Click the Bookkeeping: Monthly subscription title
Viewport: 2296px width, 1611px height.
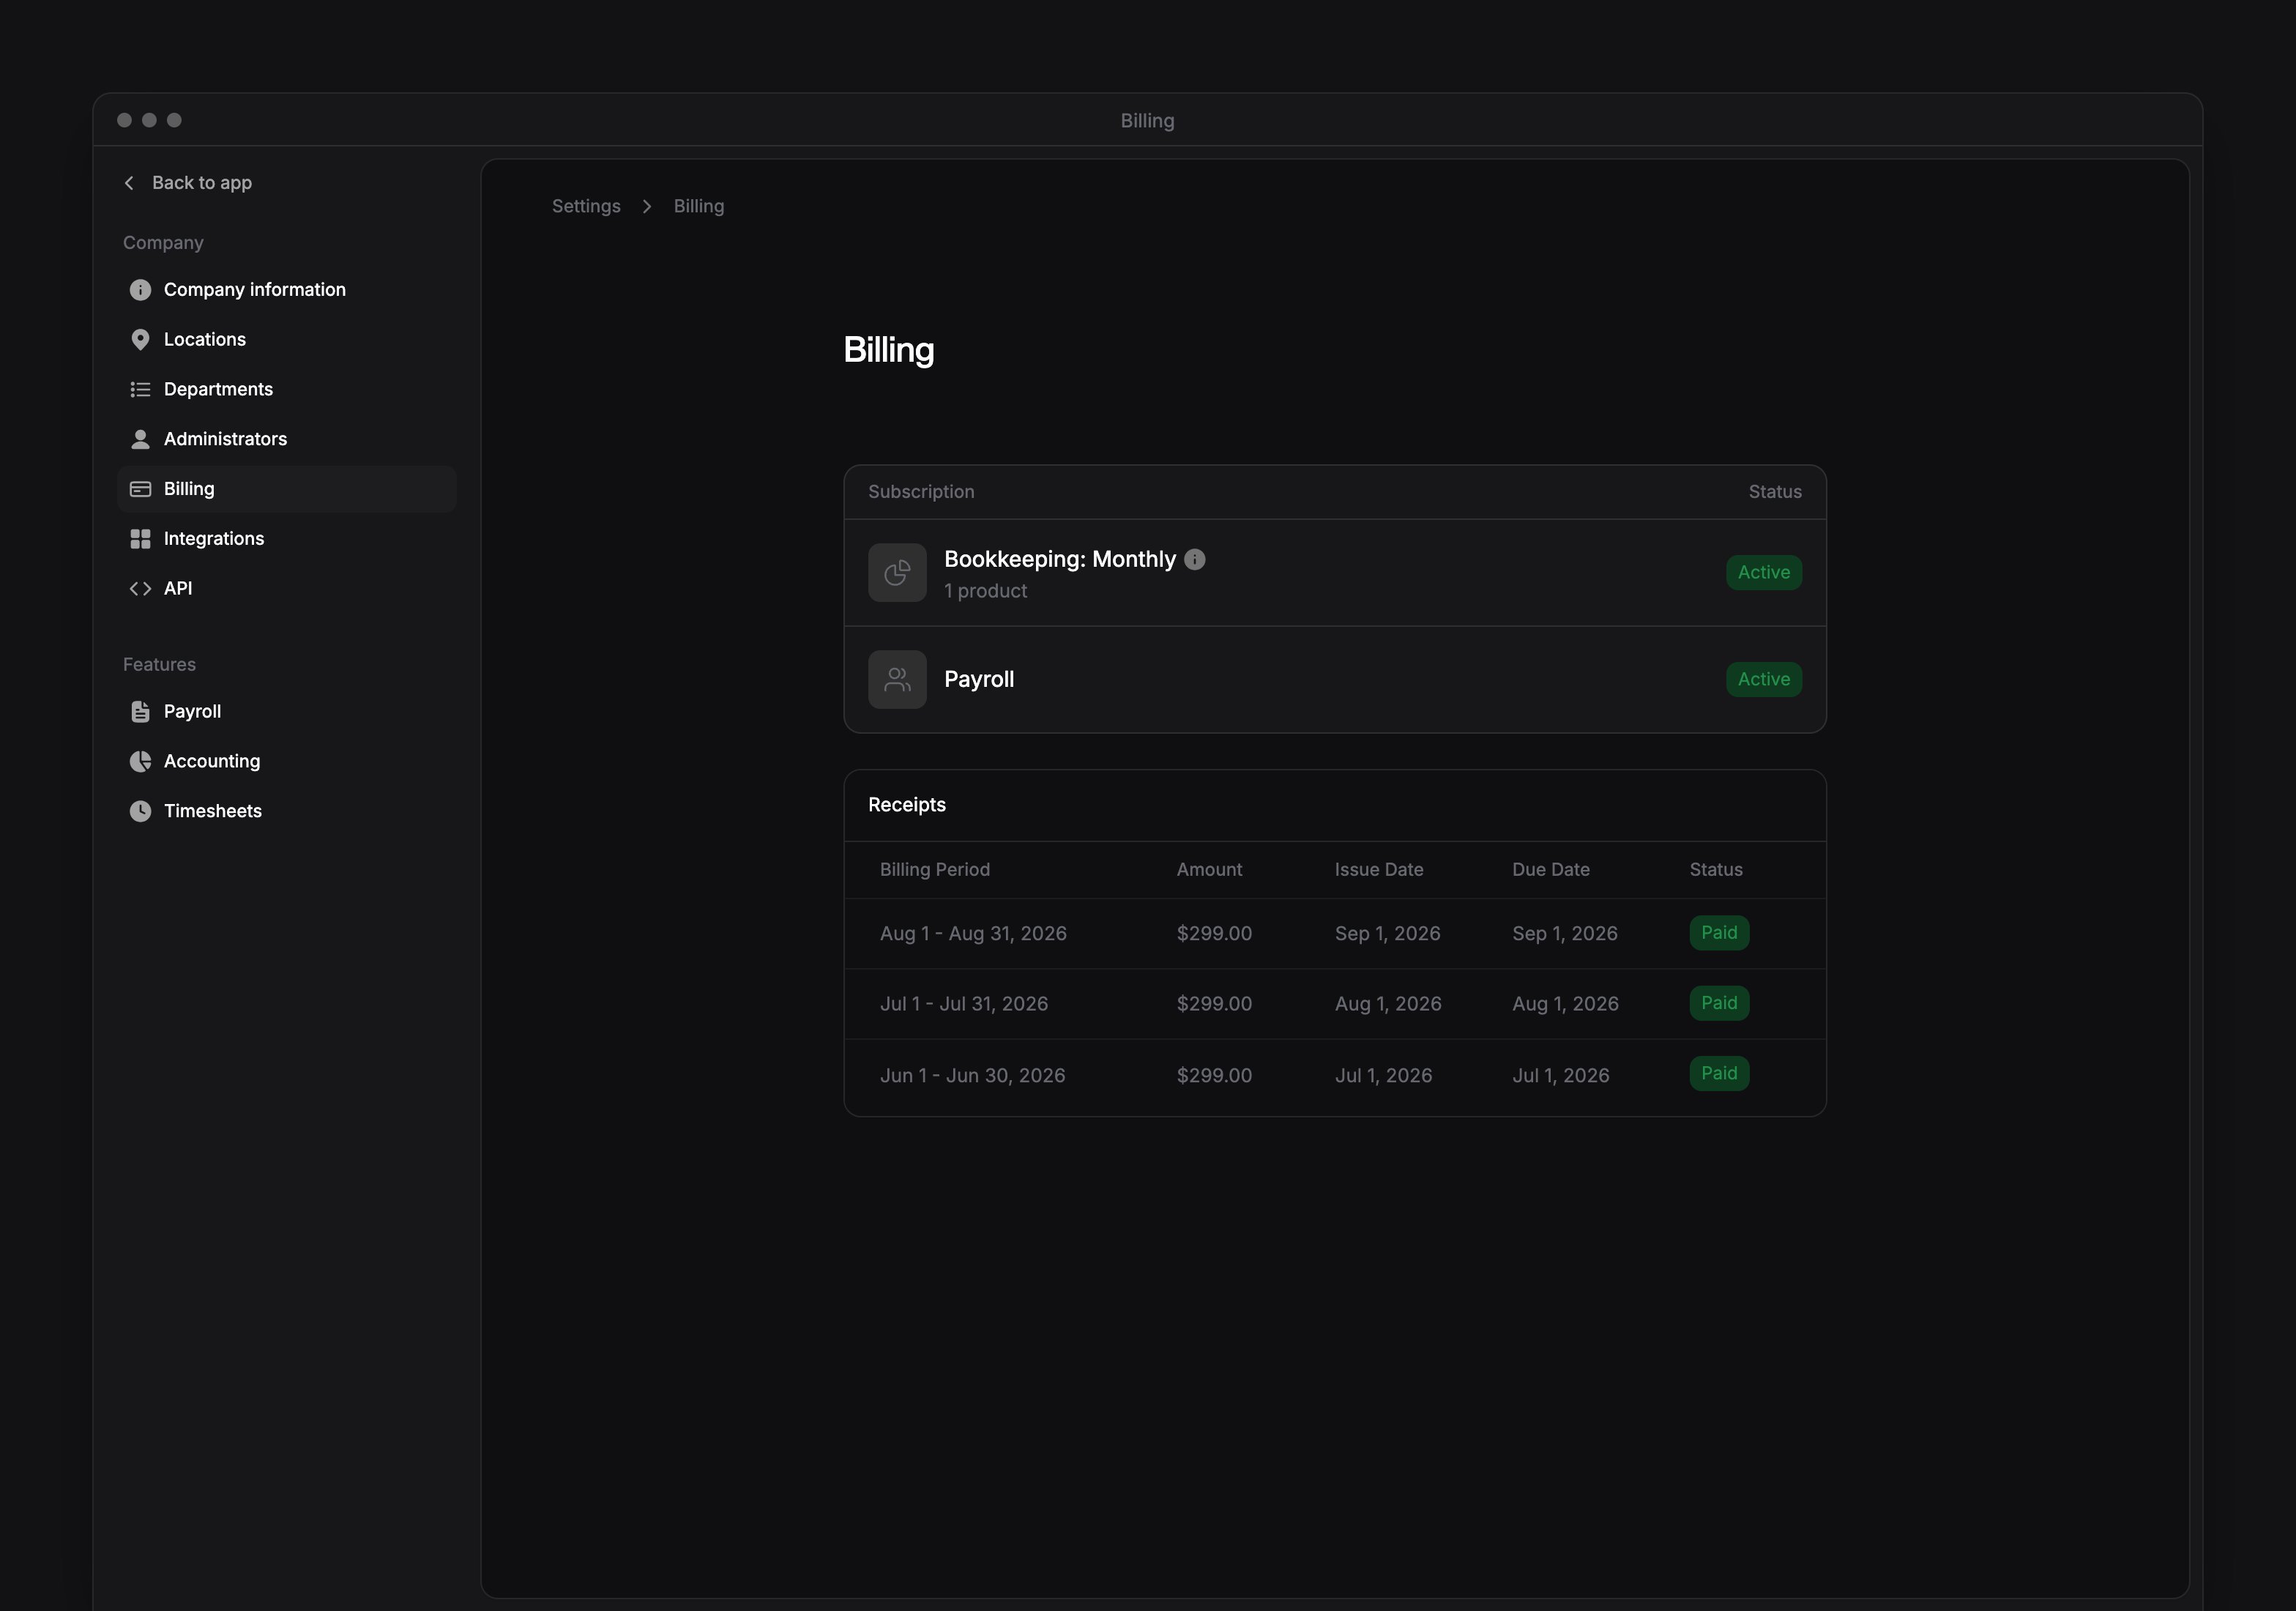click(1060, 559)
